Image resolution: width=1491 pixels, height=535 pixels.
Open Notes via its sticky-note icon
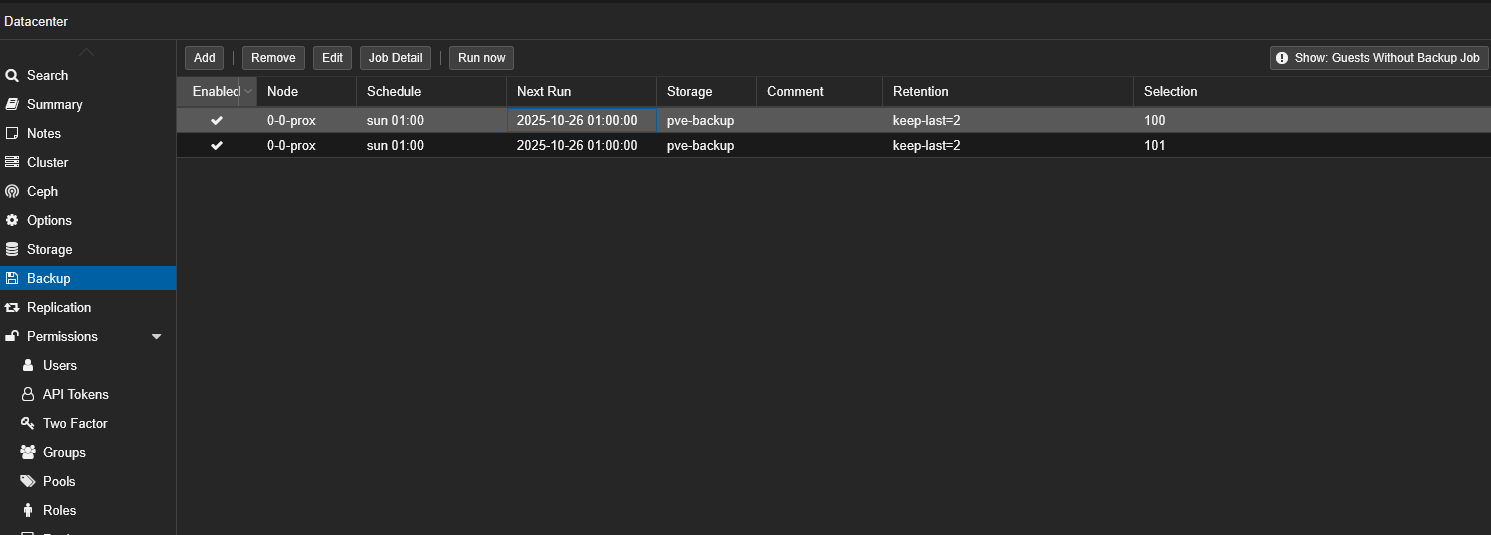[x=12, y=133]
